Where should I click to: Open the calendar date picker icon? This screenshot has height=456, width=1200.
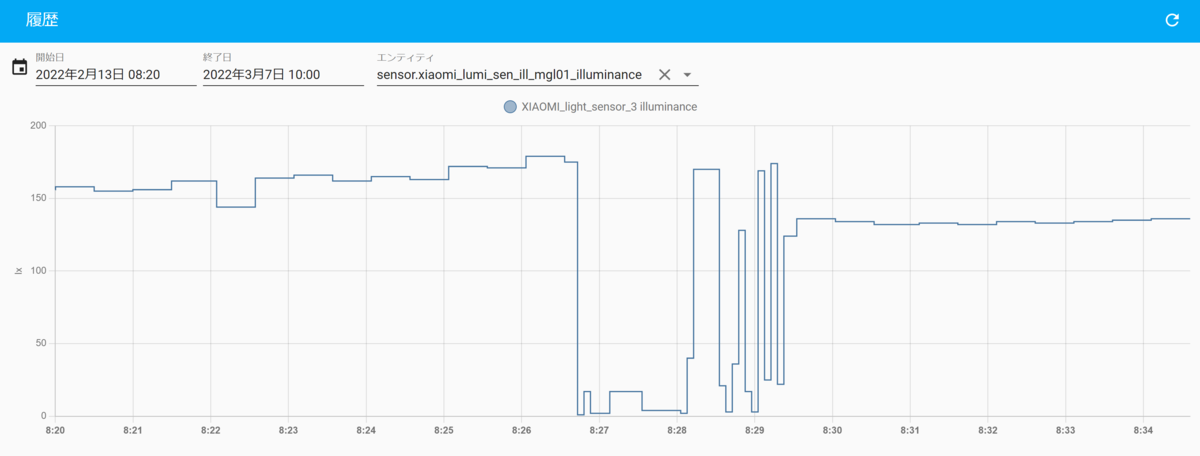point(19,67)
